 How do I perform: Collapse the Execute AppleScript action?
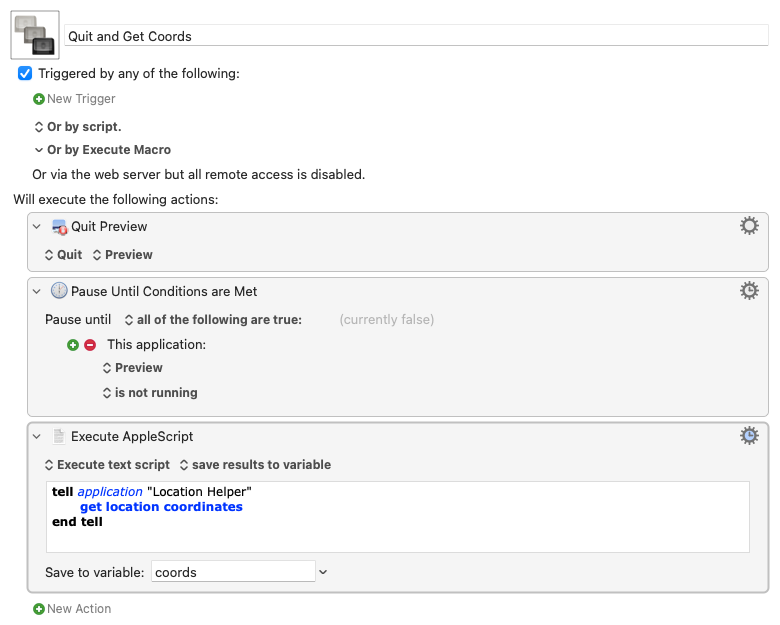pyautogui.click(x=37, y=436)
